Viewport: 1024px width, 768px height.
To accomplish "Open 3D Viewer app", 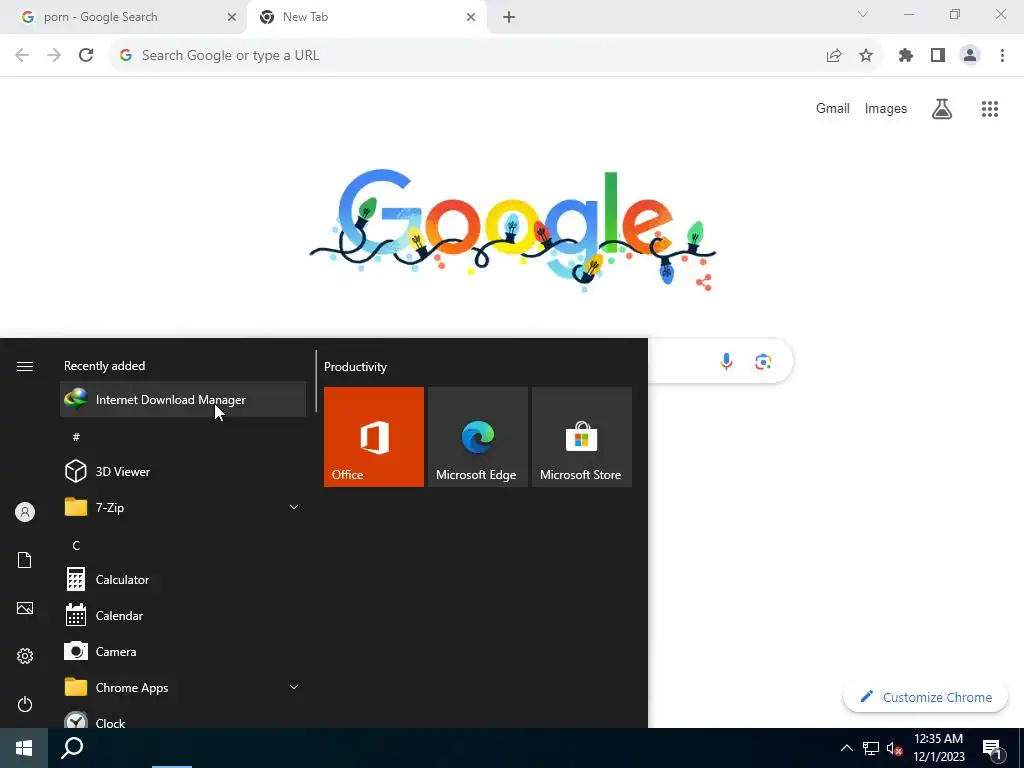I will pyautogui.click(x=183, y=472).
